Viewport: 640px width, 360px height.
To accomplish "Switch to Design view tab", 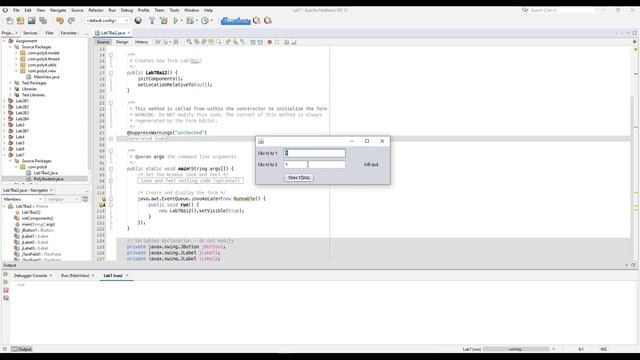I will [x=122, y=42].
